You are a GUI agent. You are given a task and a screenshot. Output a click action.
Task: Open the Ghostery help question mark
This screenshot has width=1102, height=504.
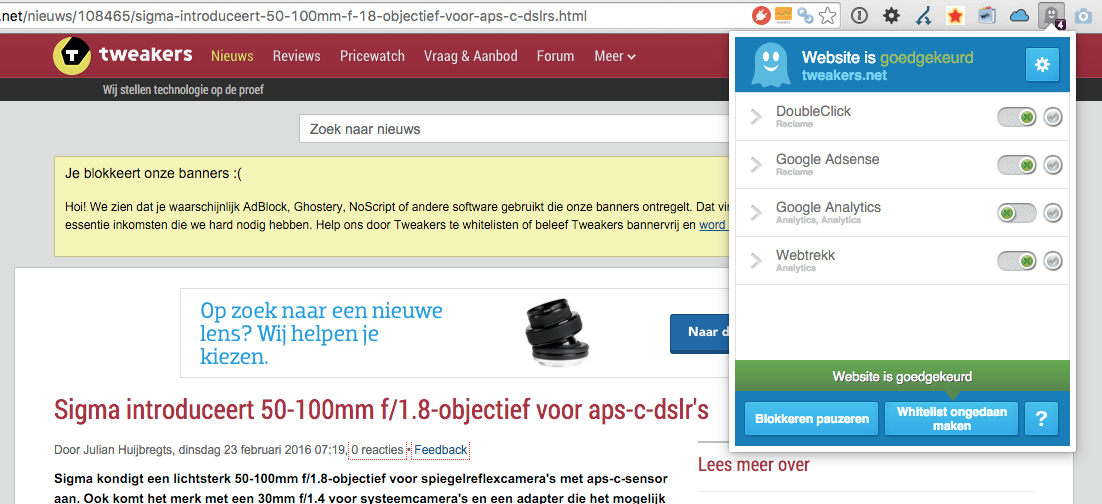pos(1042,419)
